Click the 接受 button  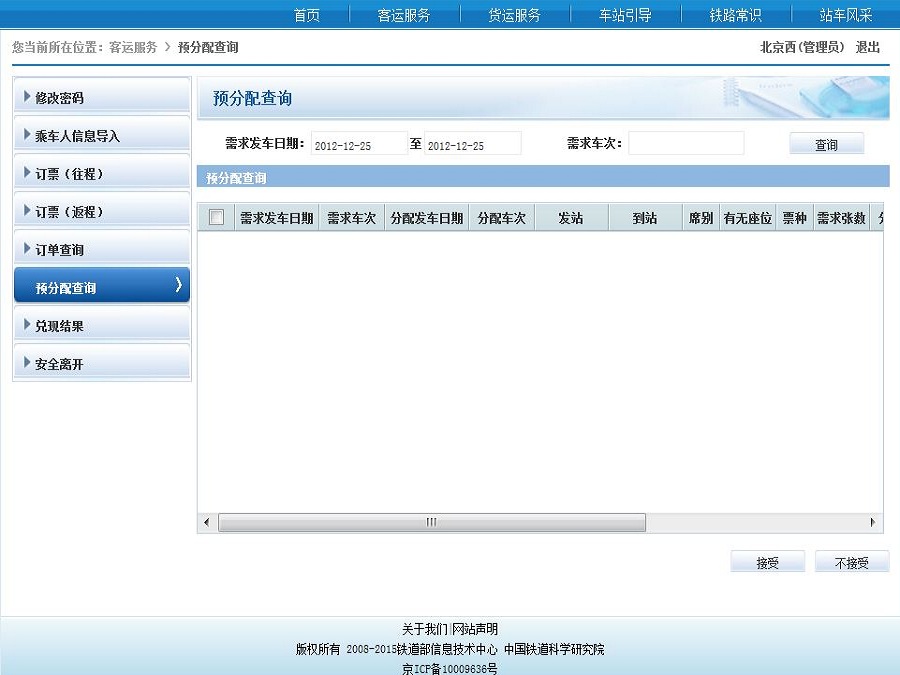point(767,563)
